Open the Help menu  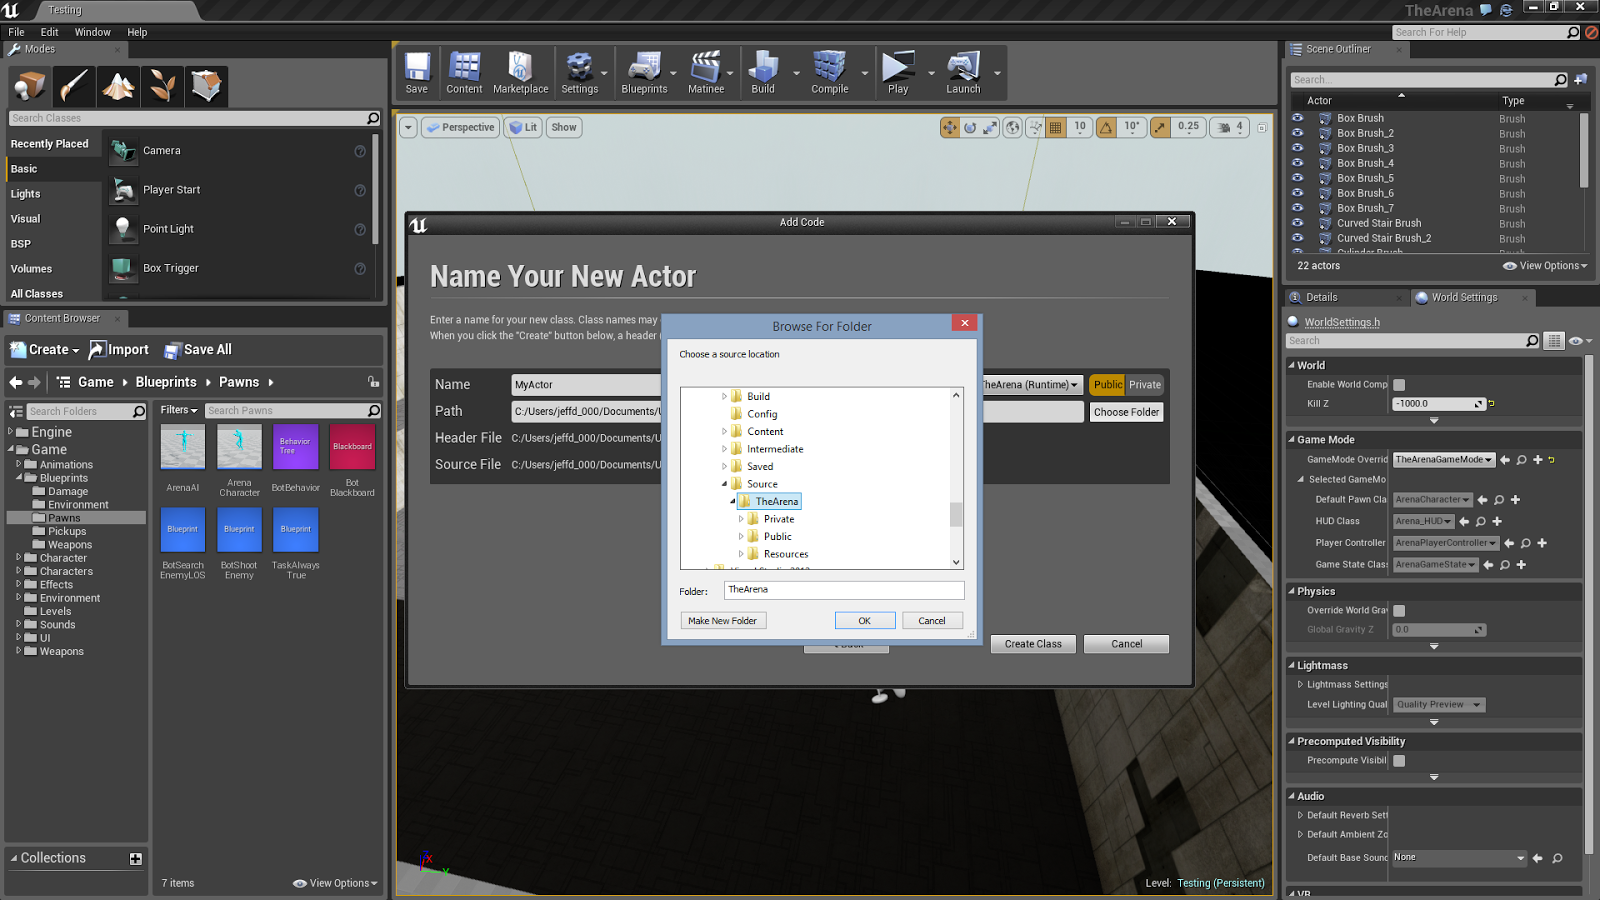coord(137,32)
